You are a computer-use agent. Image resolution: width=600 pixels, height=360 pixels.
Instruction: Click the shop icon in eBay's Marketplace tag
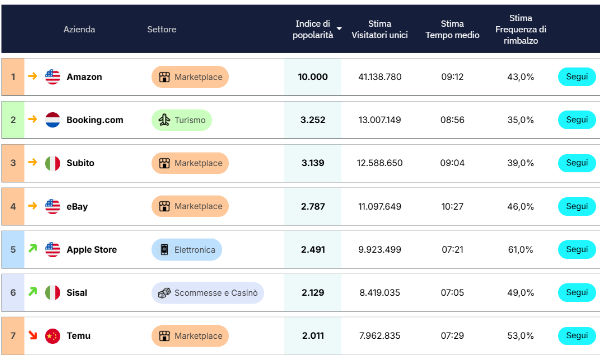pyautogui.click(x=164, y=206)
